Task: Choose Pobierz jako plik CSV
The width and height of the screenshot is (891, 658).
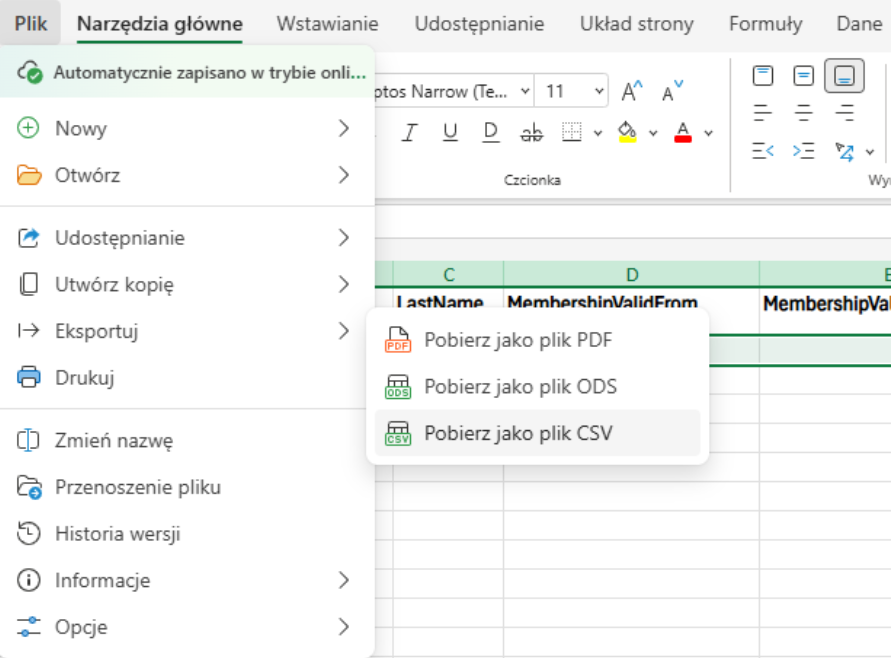Action: pos(518,433)
